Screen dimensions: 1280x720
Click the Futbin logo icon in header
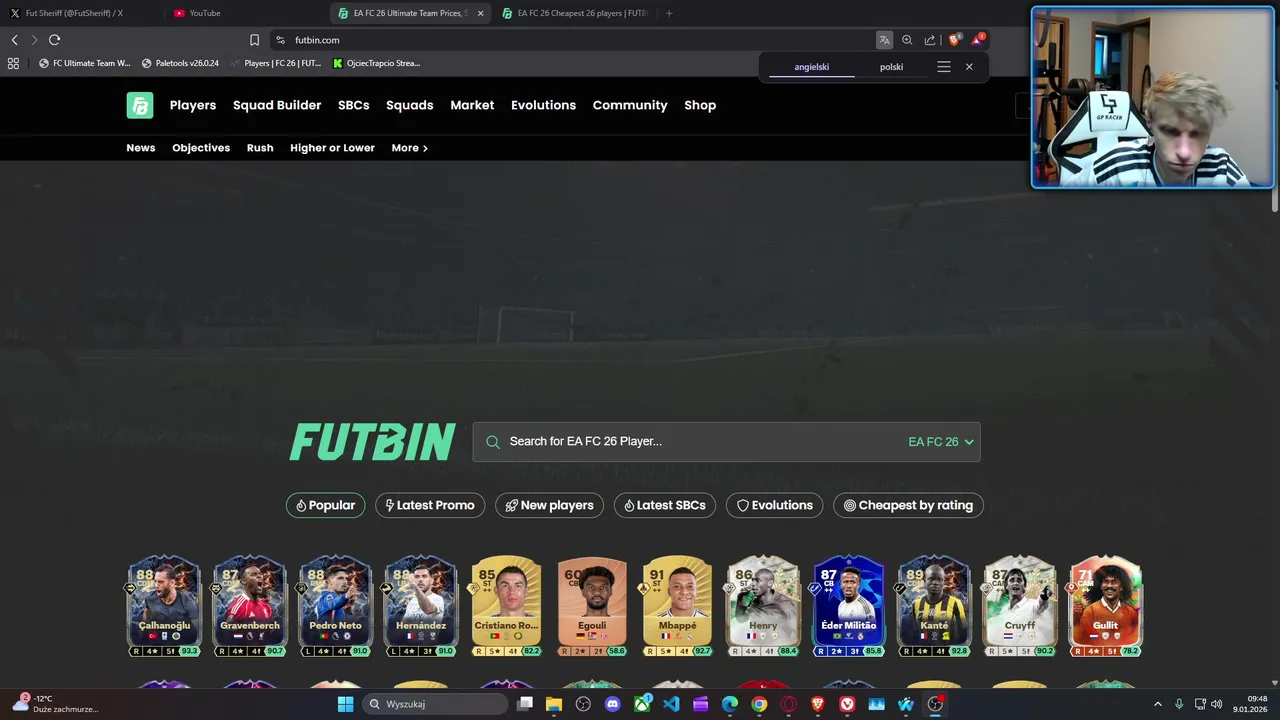coord(140,105)
